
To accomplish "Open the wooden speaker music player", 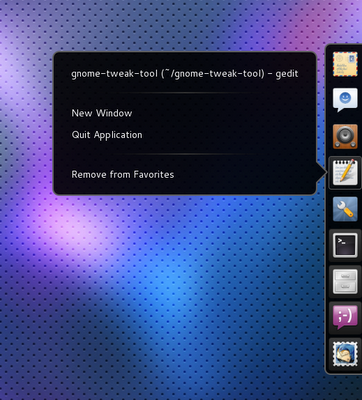I will click(x=345, y=136).
